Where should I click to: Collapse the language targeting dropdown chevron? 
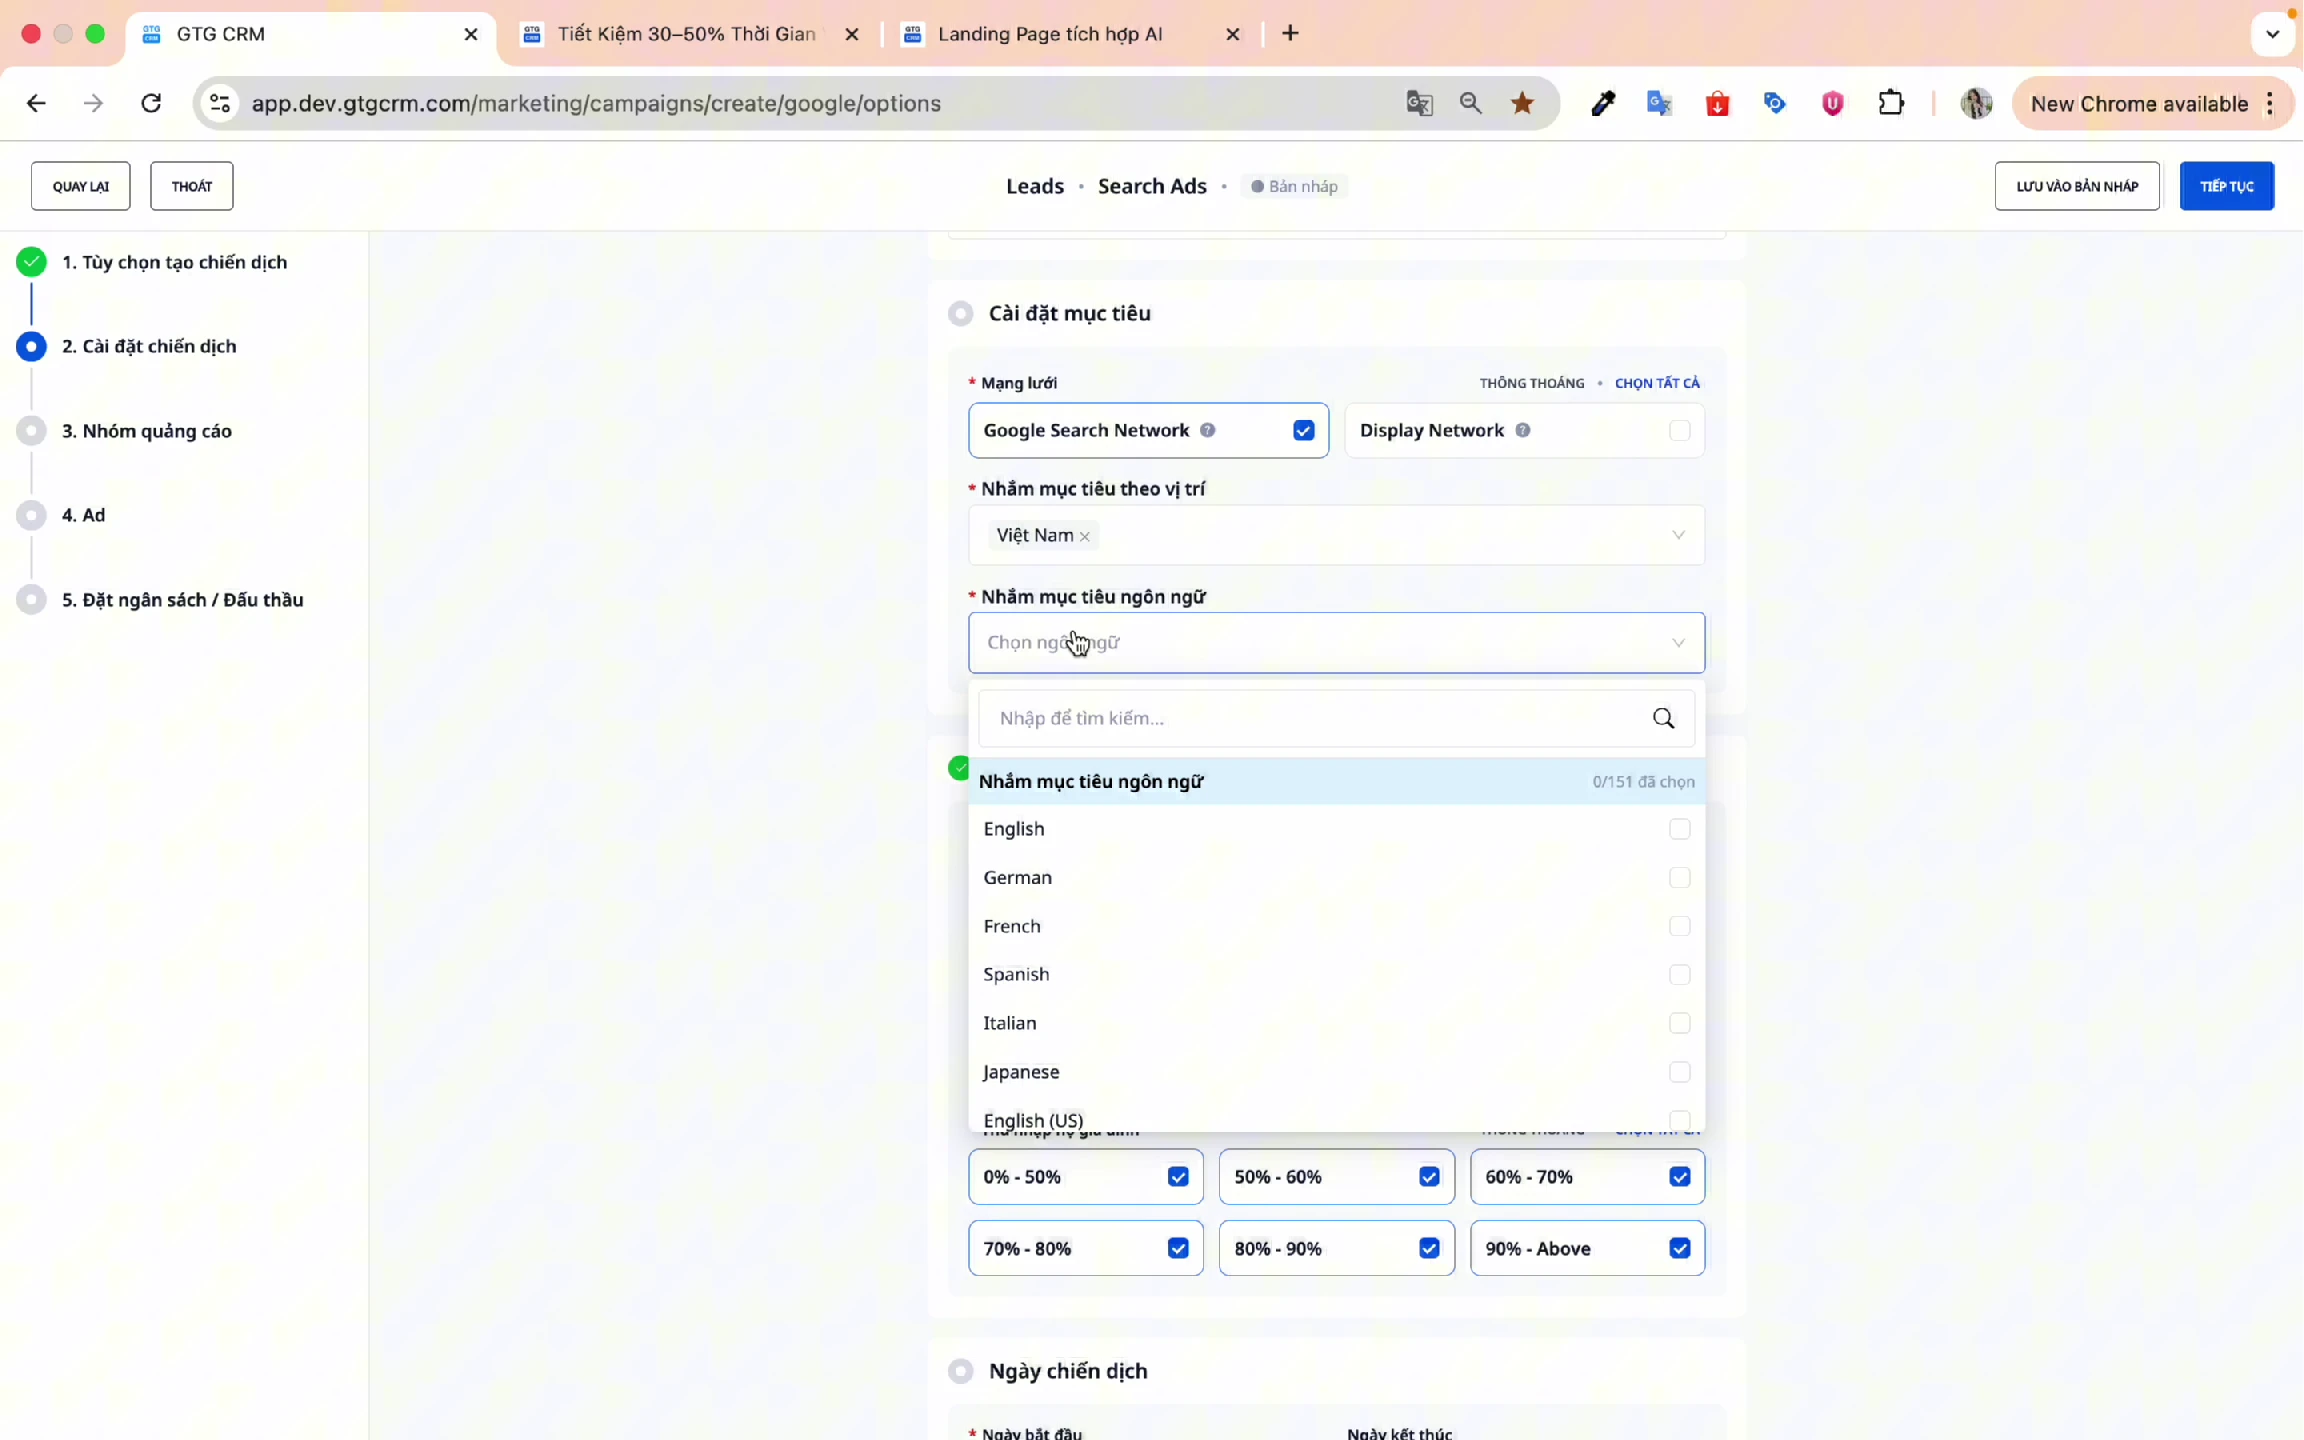[1678, 642]
